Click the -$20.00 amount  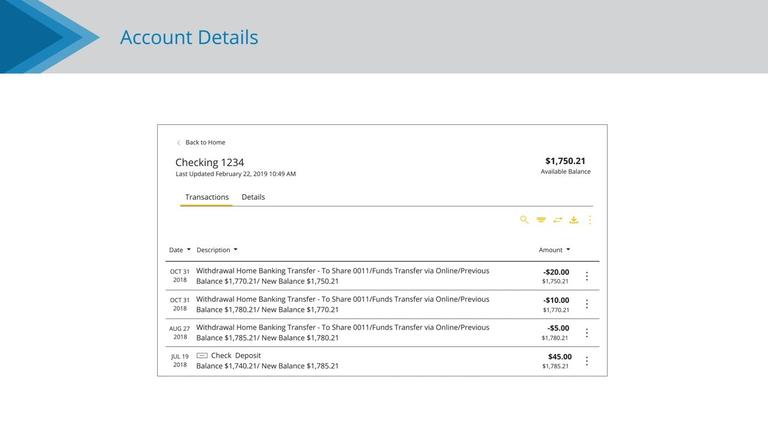(556, 272)
